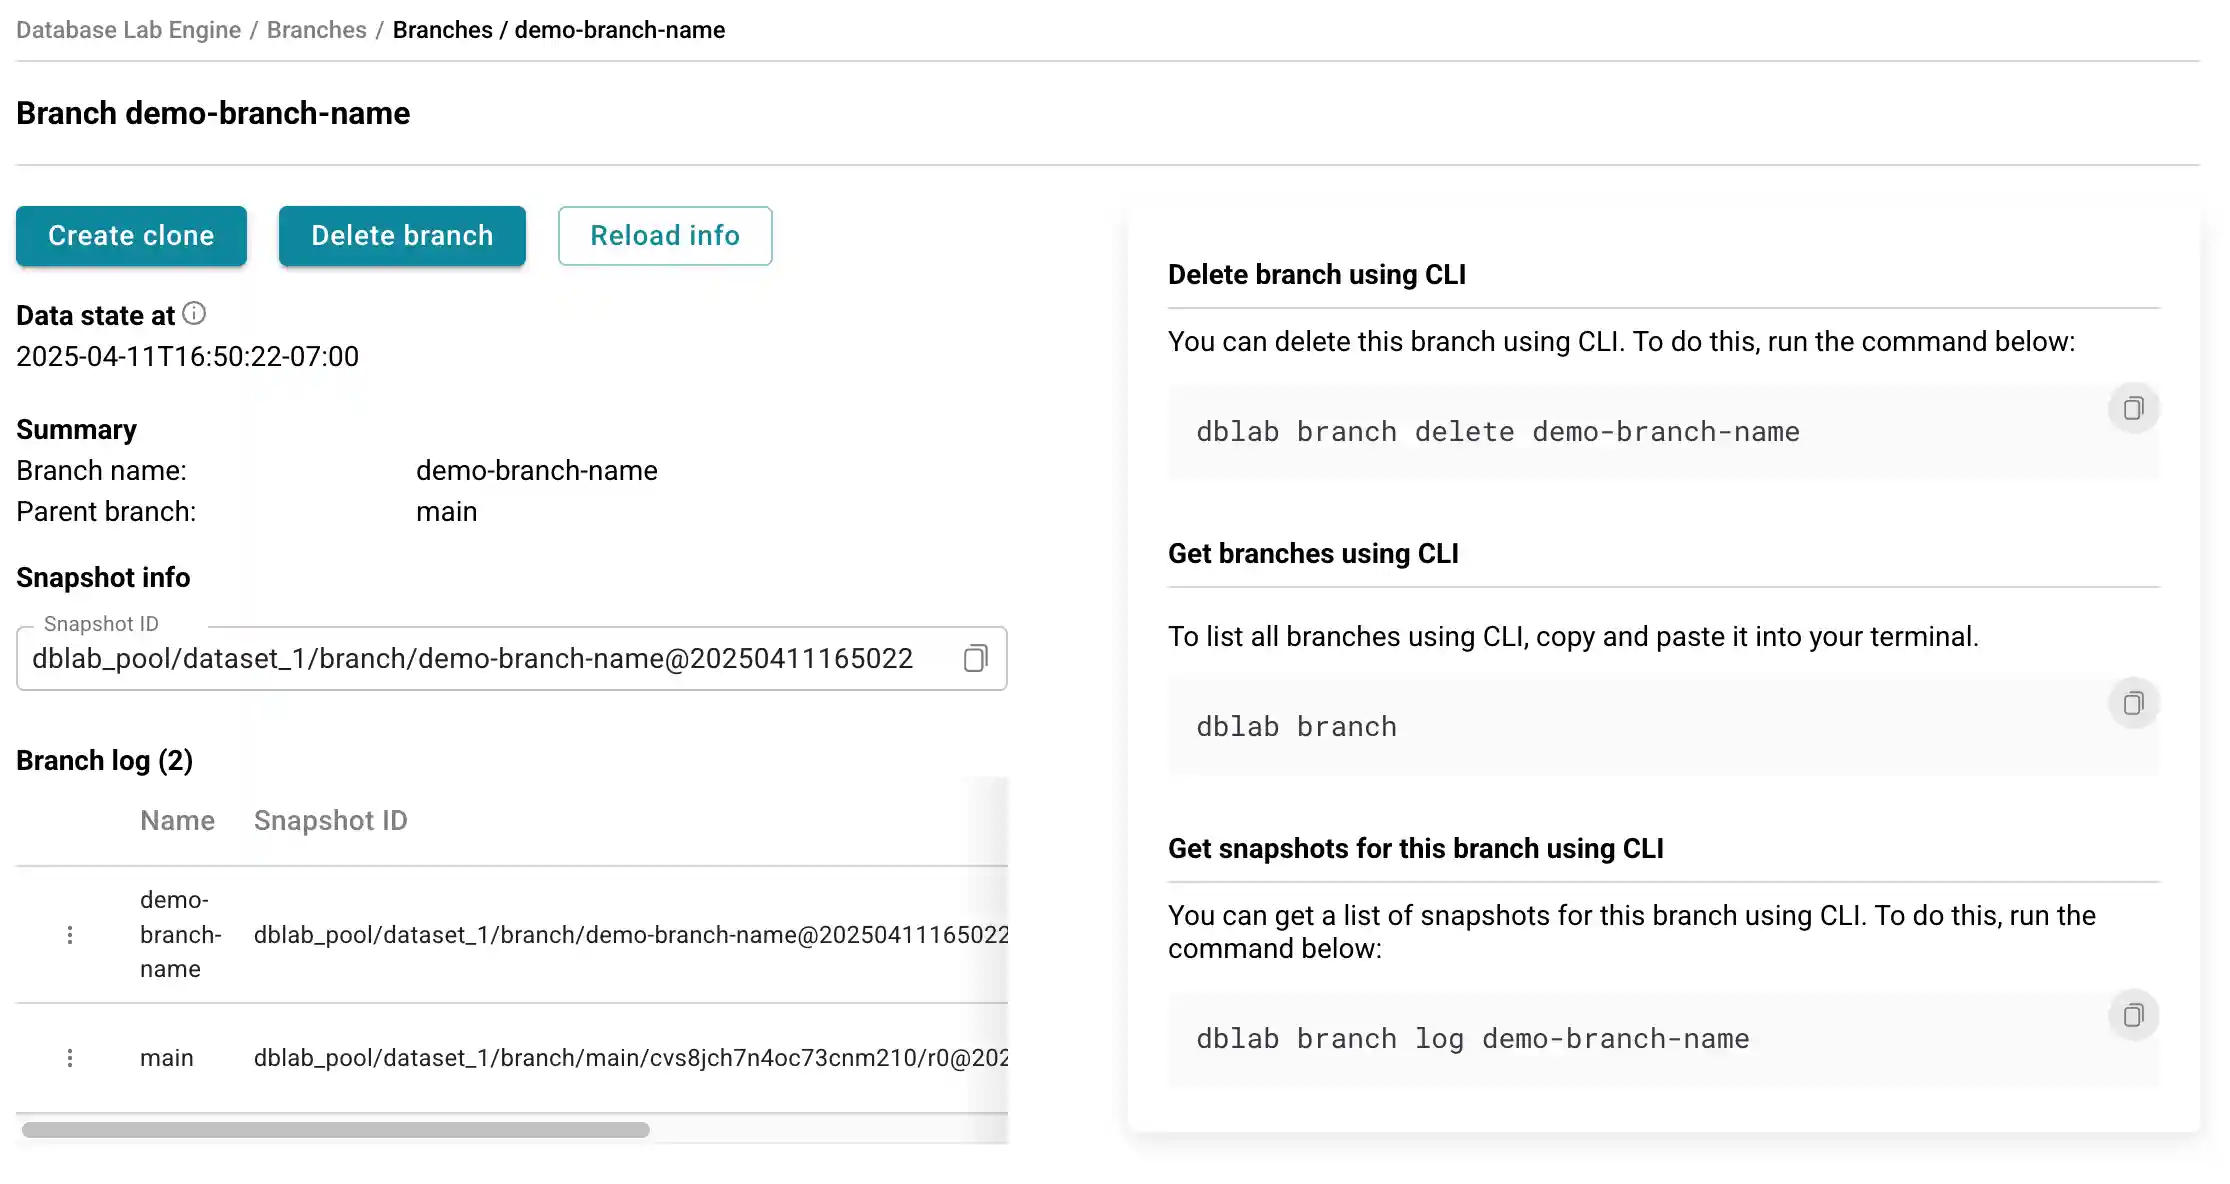Click the Snapshot ID column header
2230x1184 pixels.
click(x=330, y=820)
